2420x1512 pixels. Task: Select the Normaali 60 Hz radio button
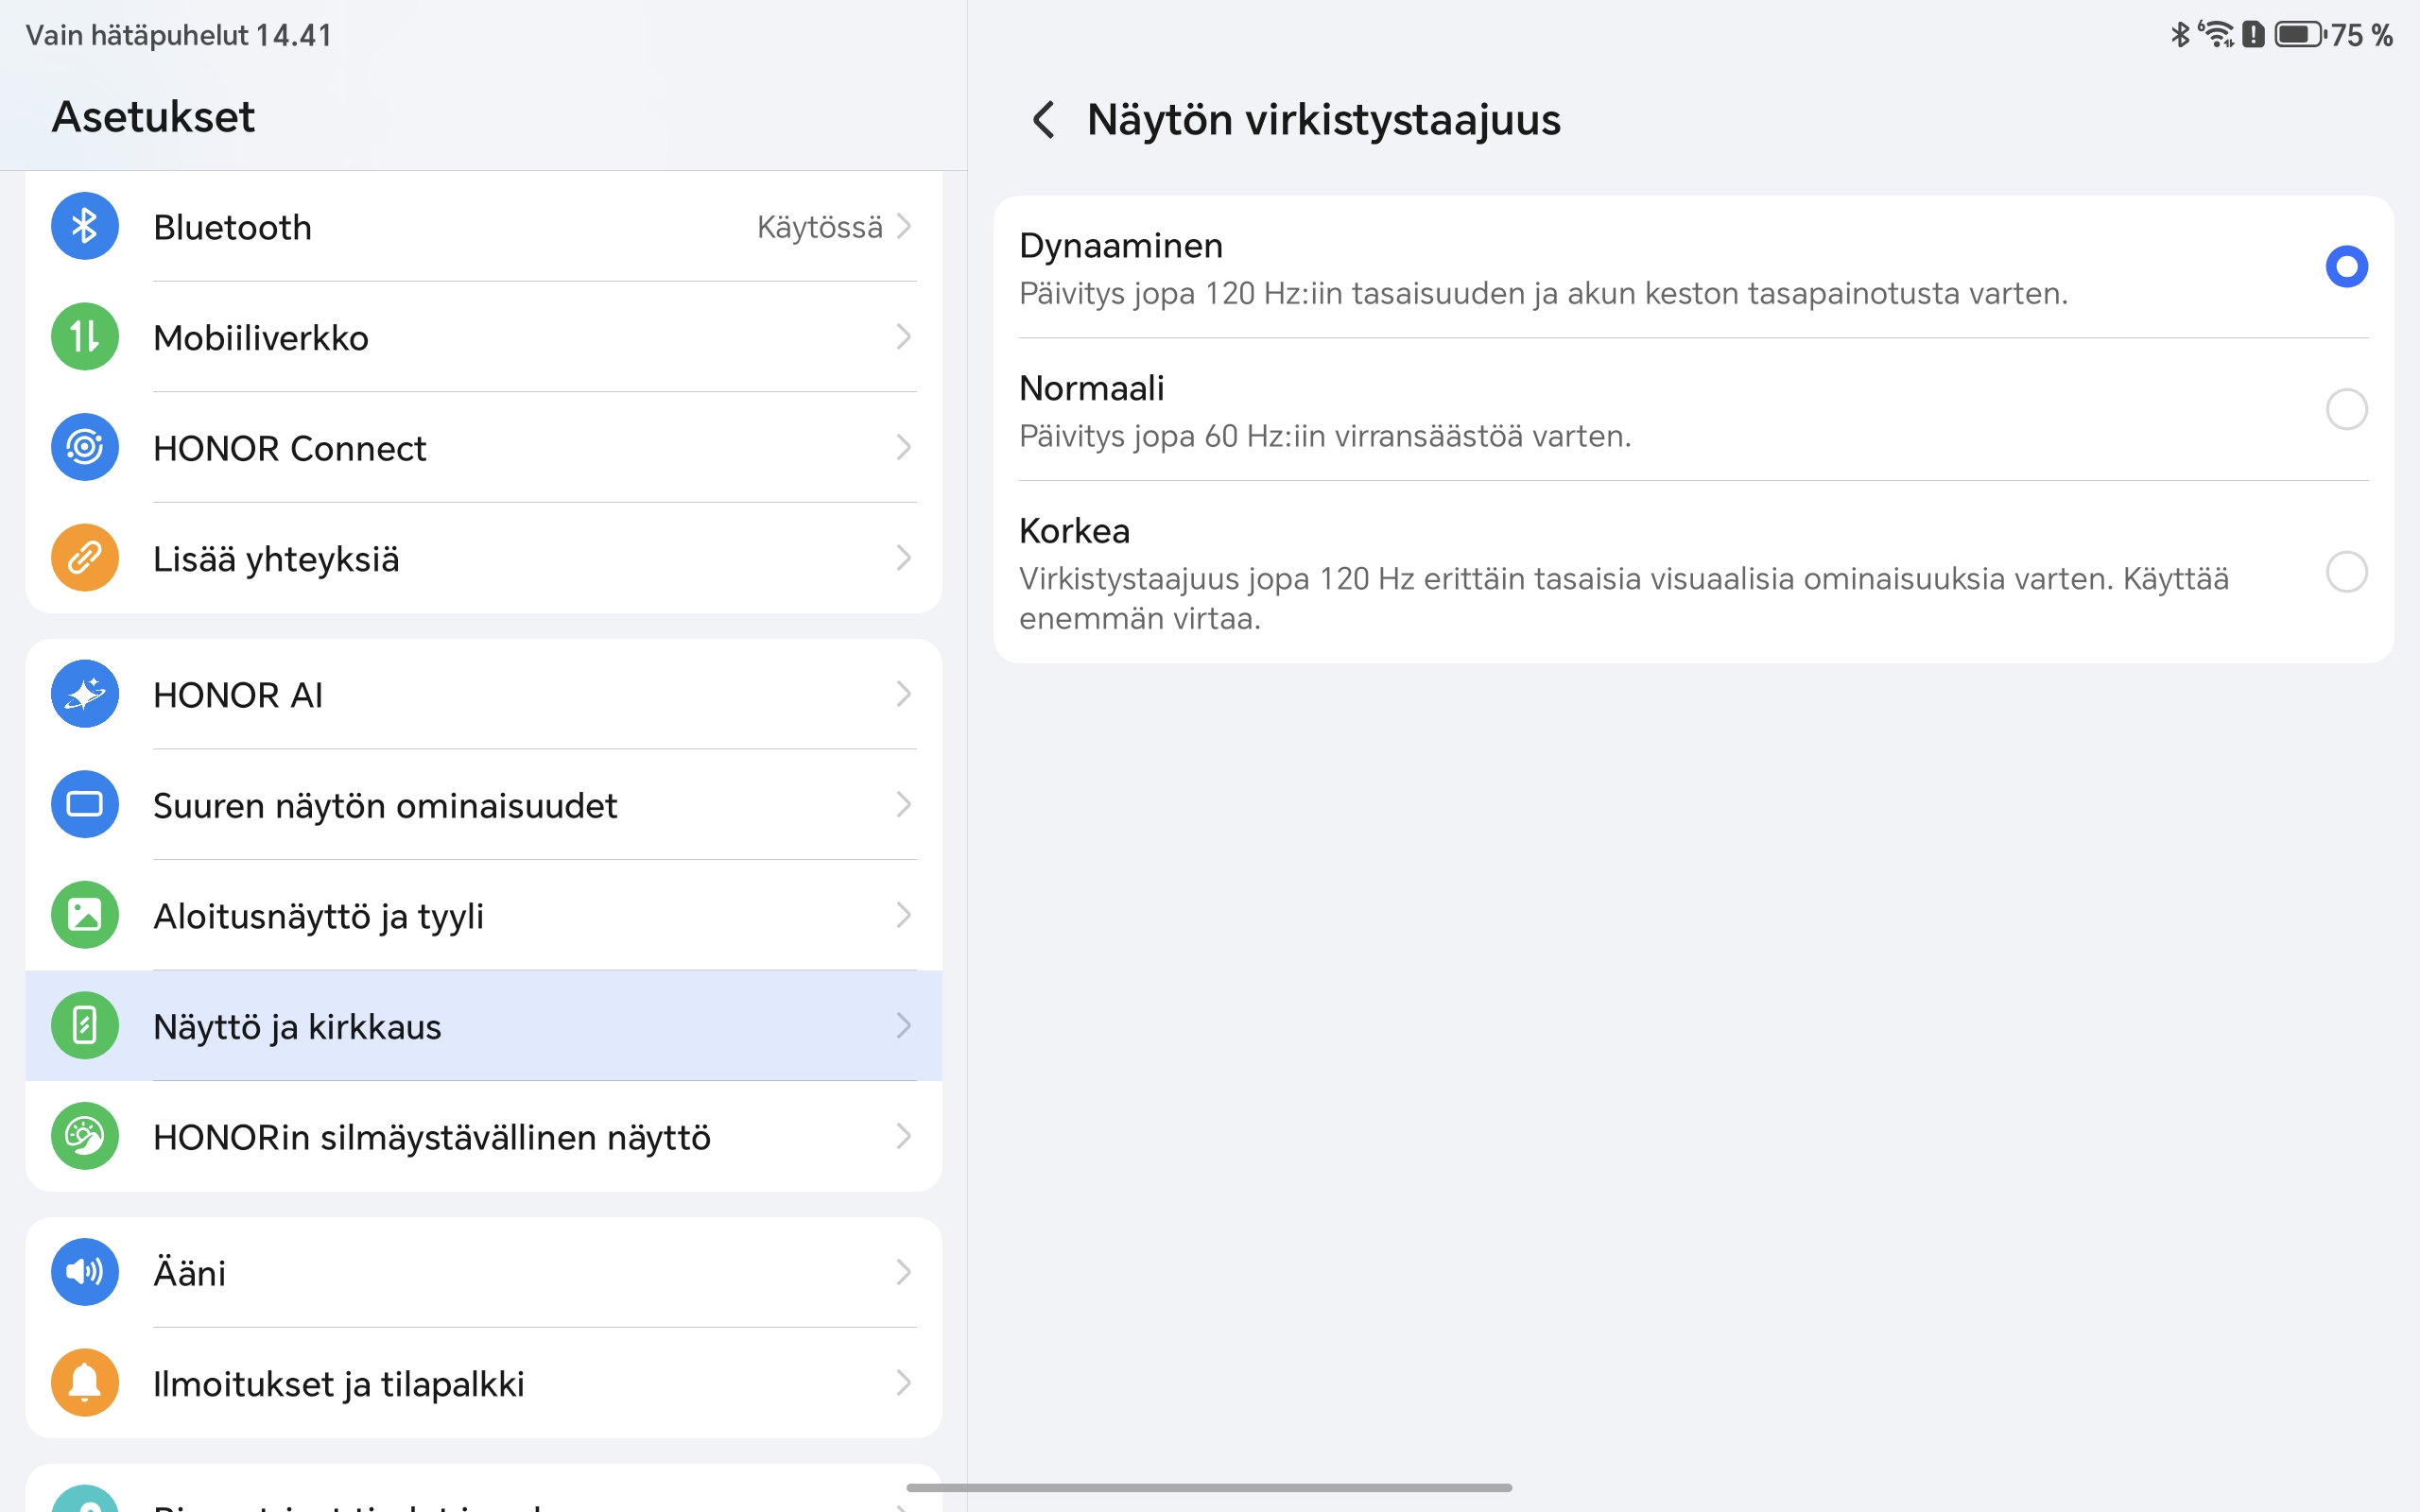click(x=2346, y=409)
